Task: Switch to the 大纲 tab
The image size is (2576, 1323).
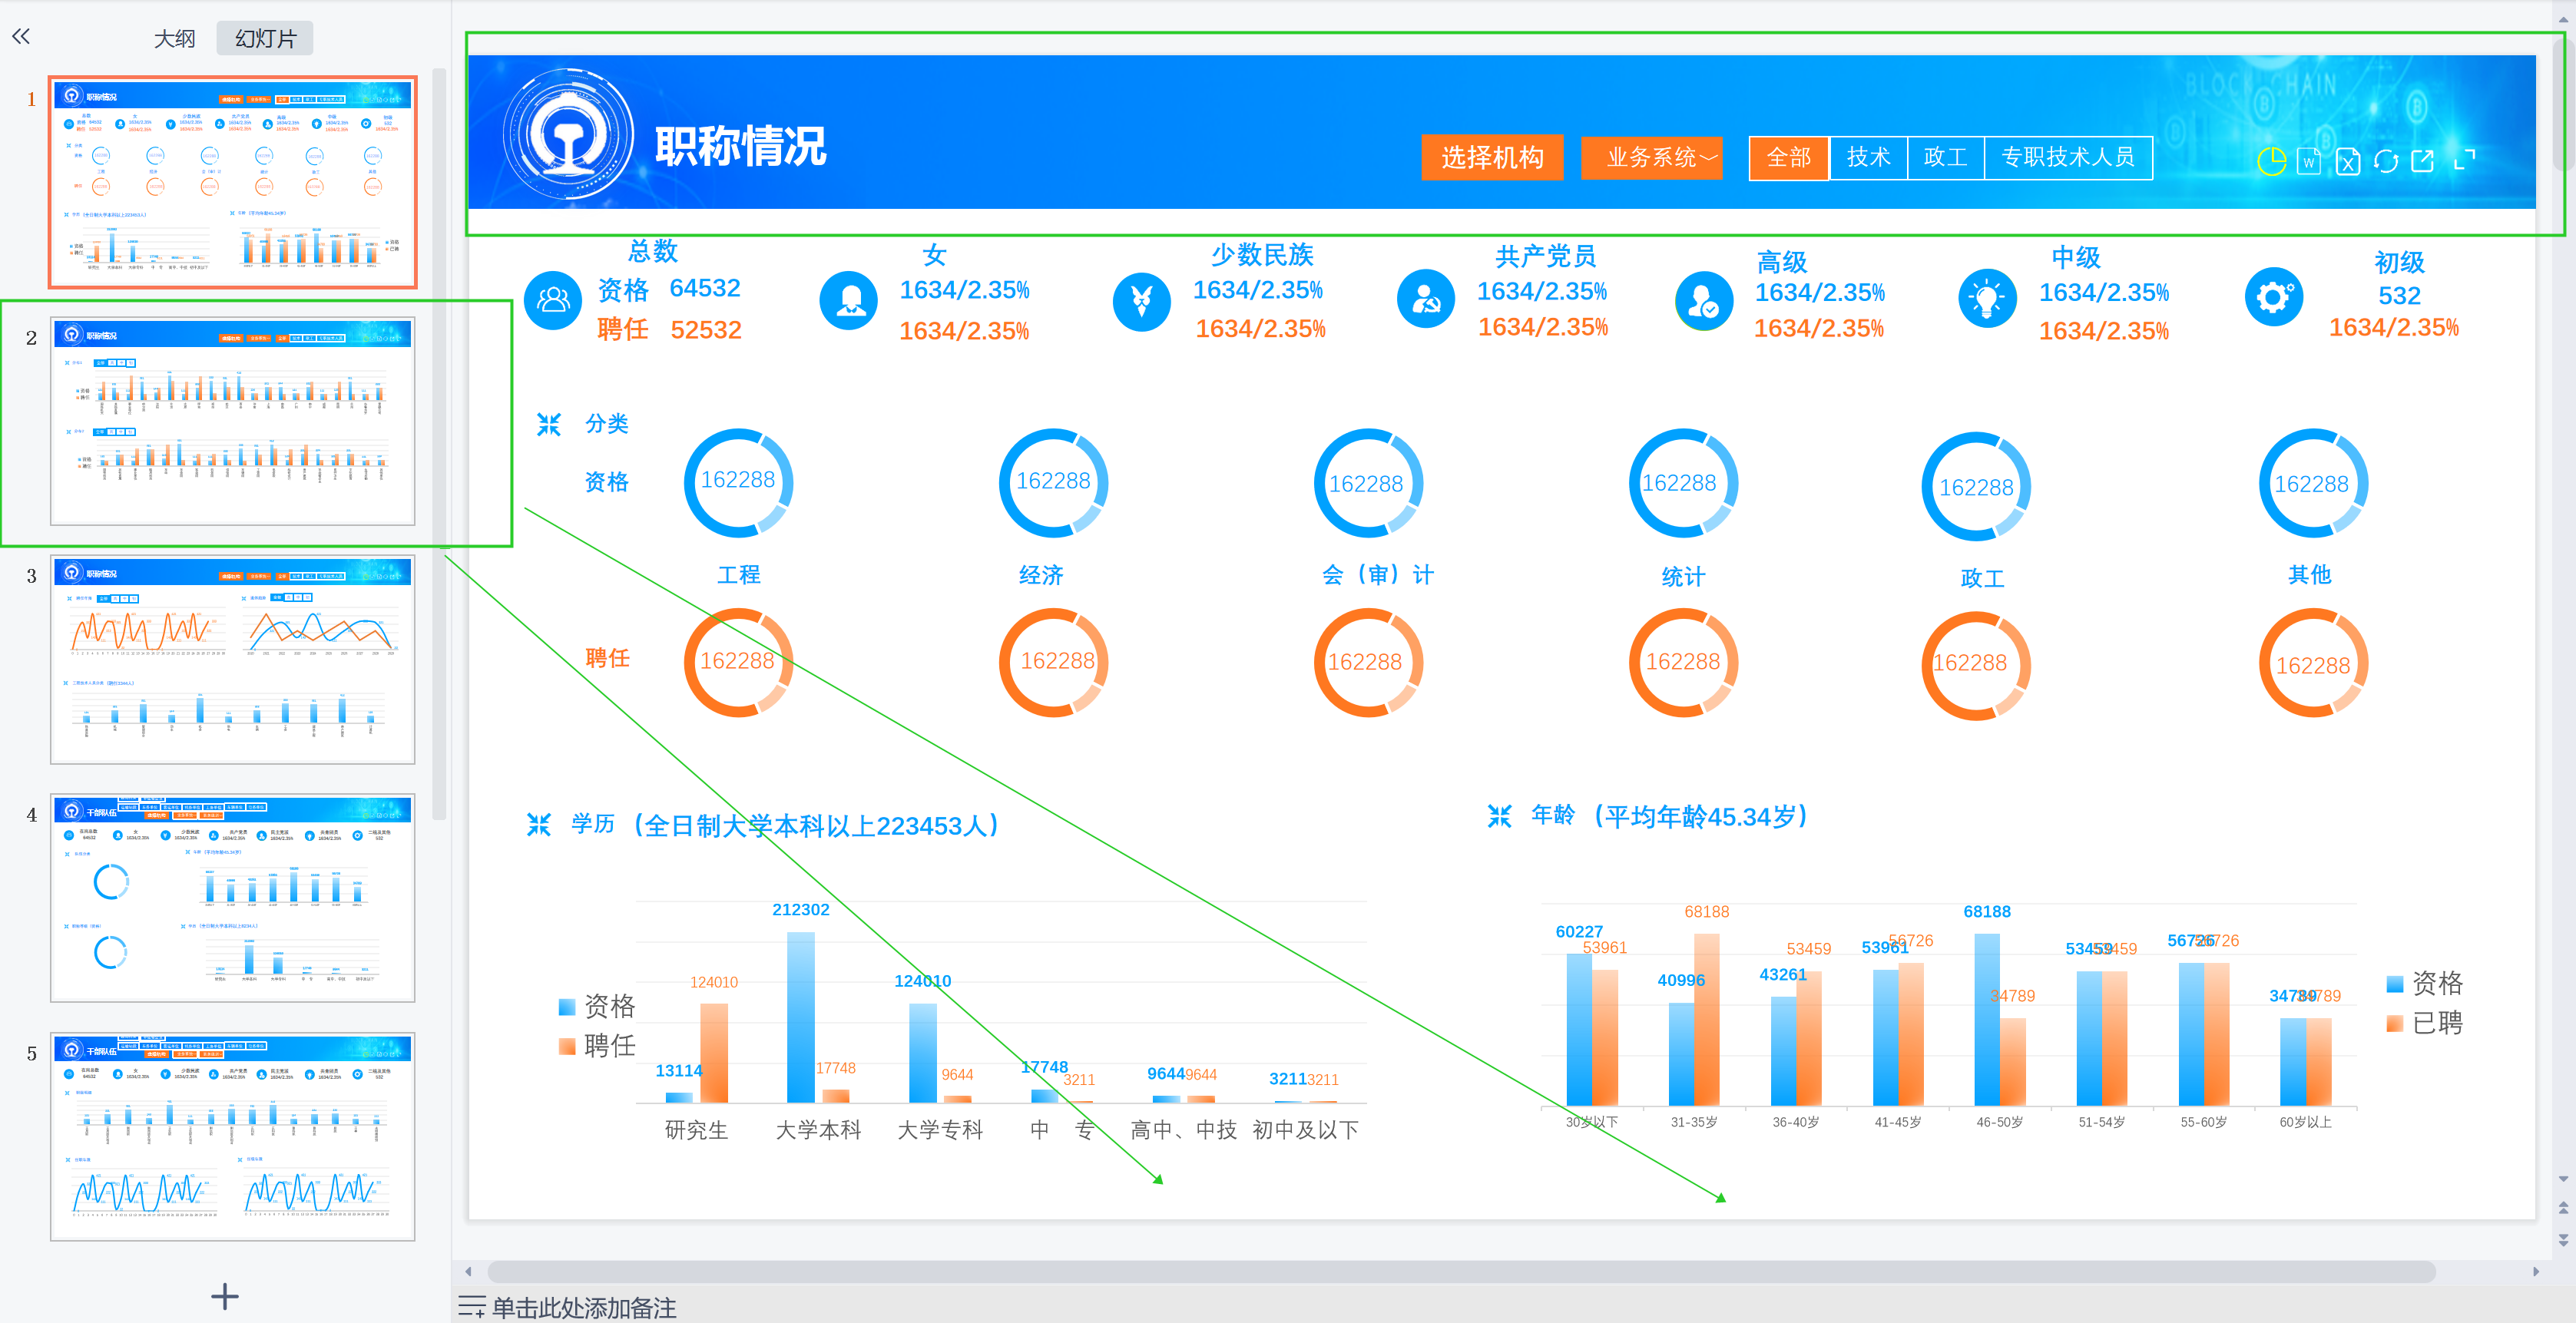Action: (174, 38)
